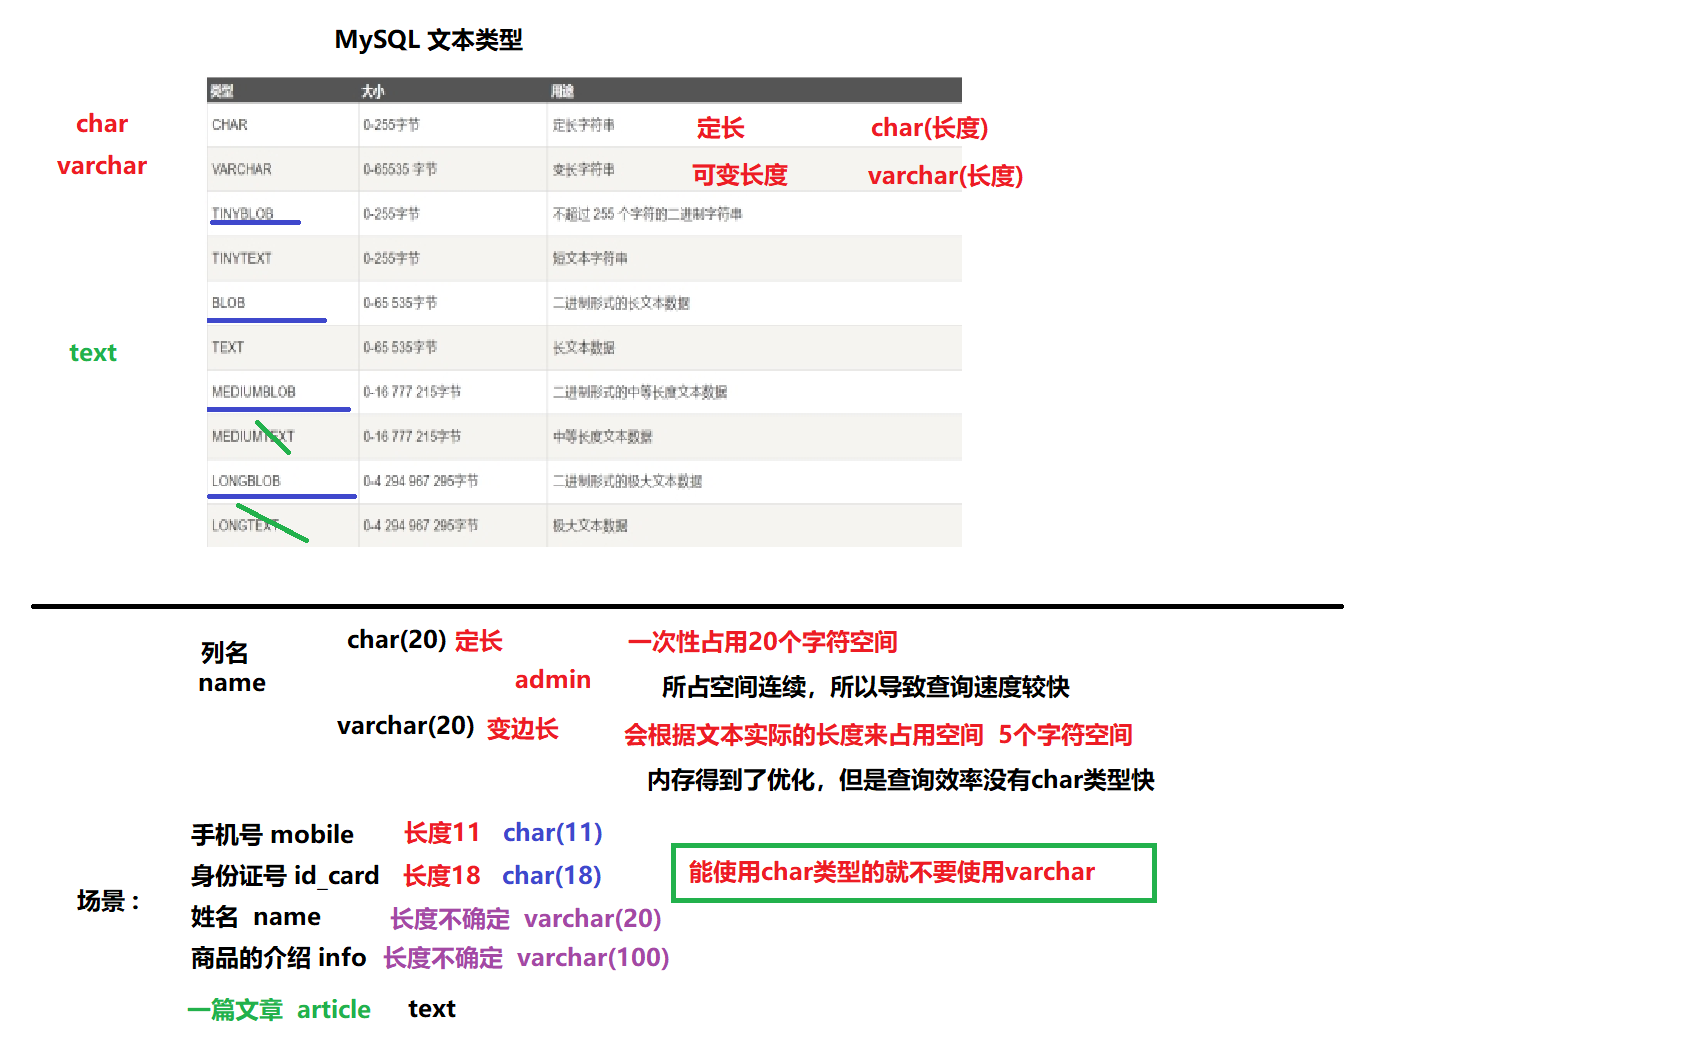Screen dimensions: 1698x1040
Task: Click the VARCHAR row size "0-65535 字节"
Action: click(400, 170)
